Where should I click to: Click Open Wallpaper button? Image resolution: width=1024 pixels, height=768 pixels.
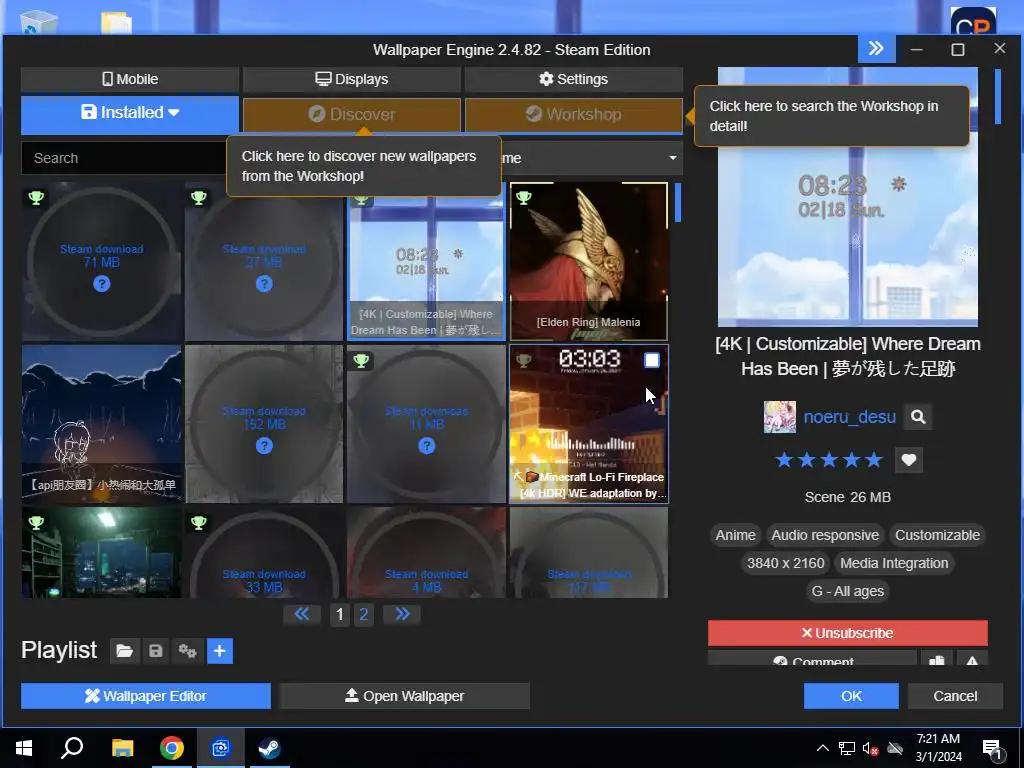click(404, 696)
